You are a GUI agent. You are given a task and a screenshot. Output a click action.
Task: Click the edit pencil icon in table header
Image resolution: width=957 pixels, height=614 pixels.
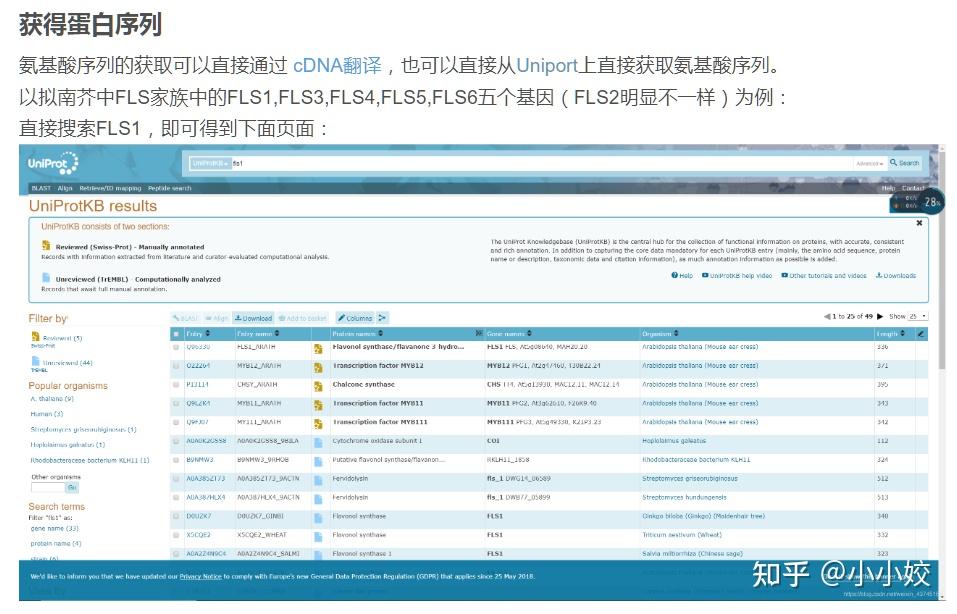(921, 334)
